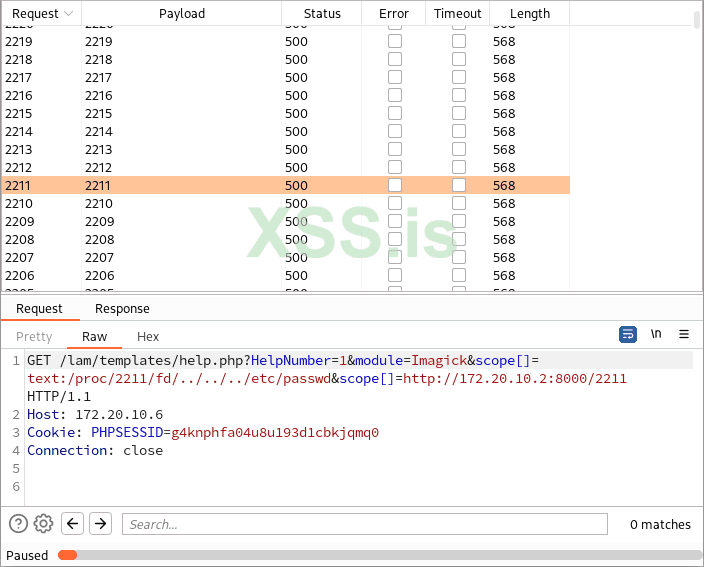Image resolution: width=704 pixels, height=567 pixels.
Task: Tick Error checkbox for request 2208
Action: click(395, 239)
